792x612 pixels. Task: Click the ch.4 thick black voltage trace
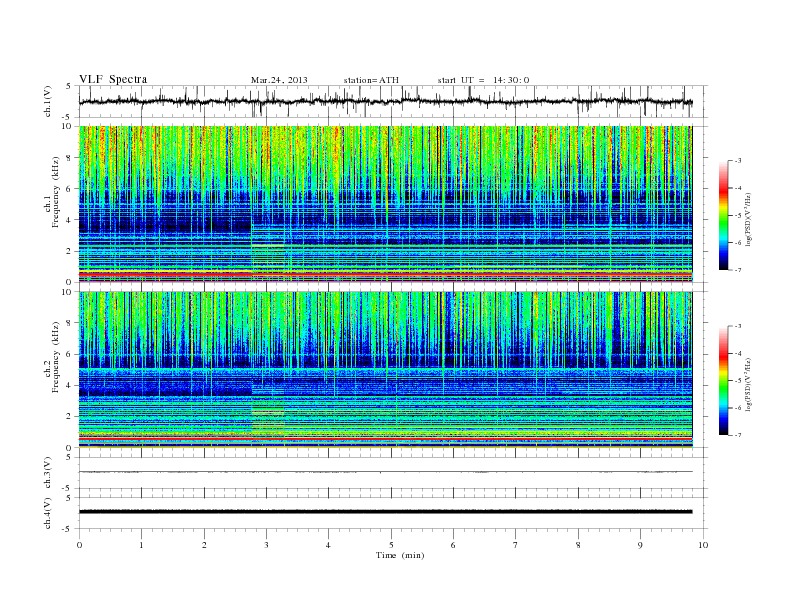(385, 512)
